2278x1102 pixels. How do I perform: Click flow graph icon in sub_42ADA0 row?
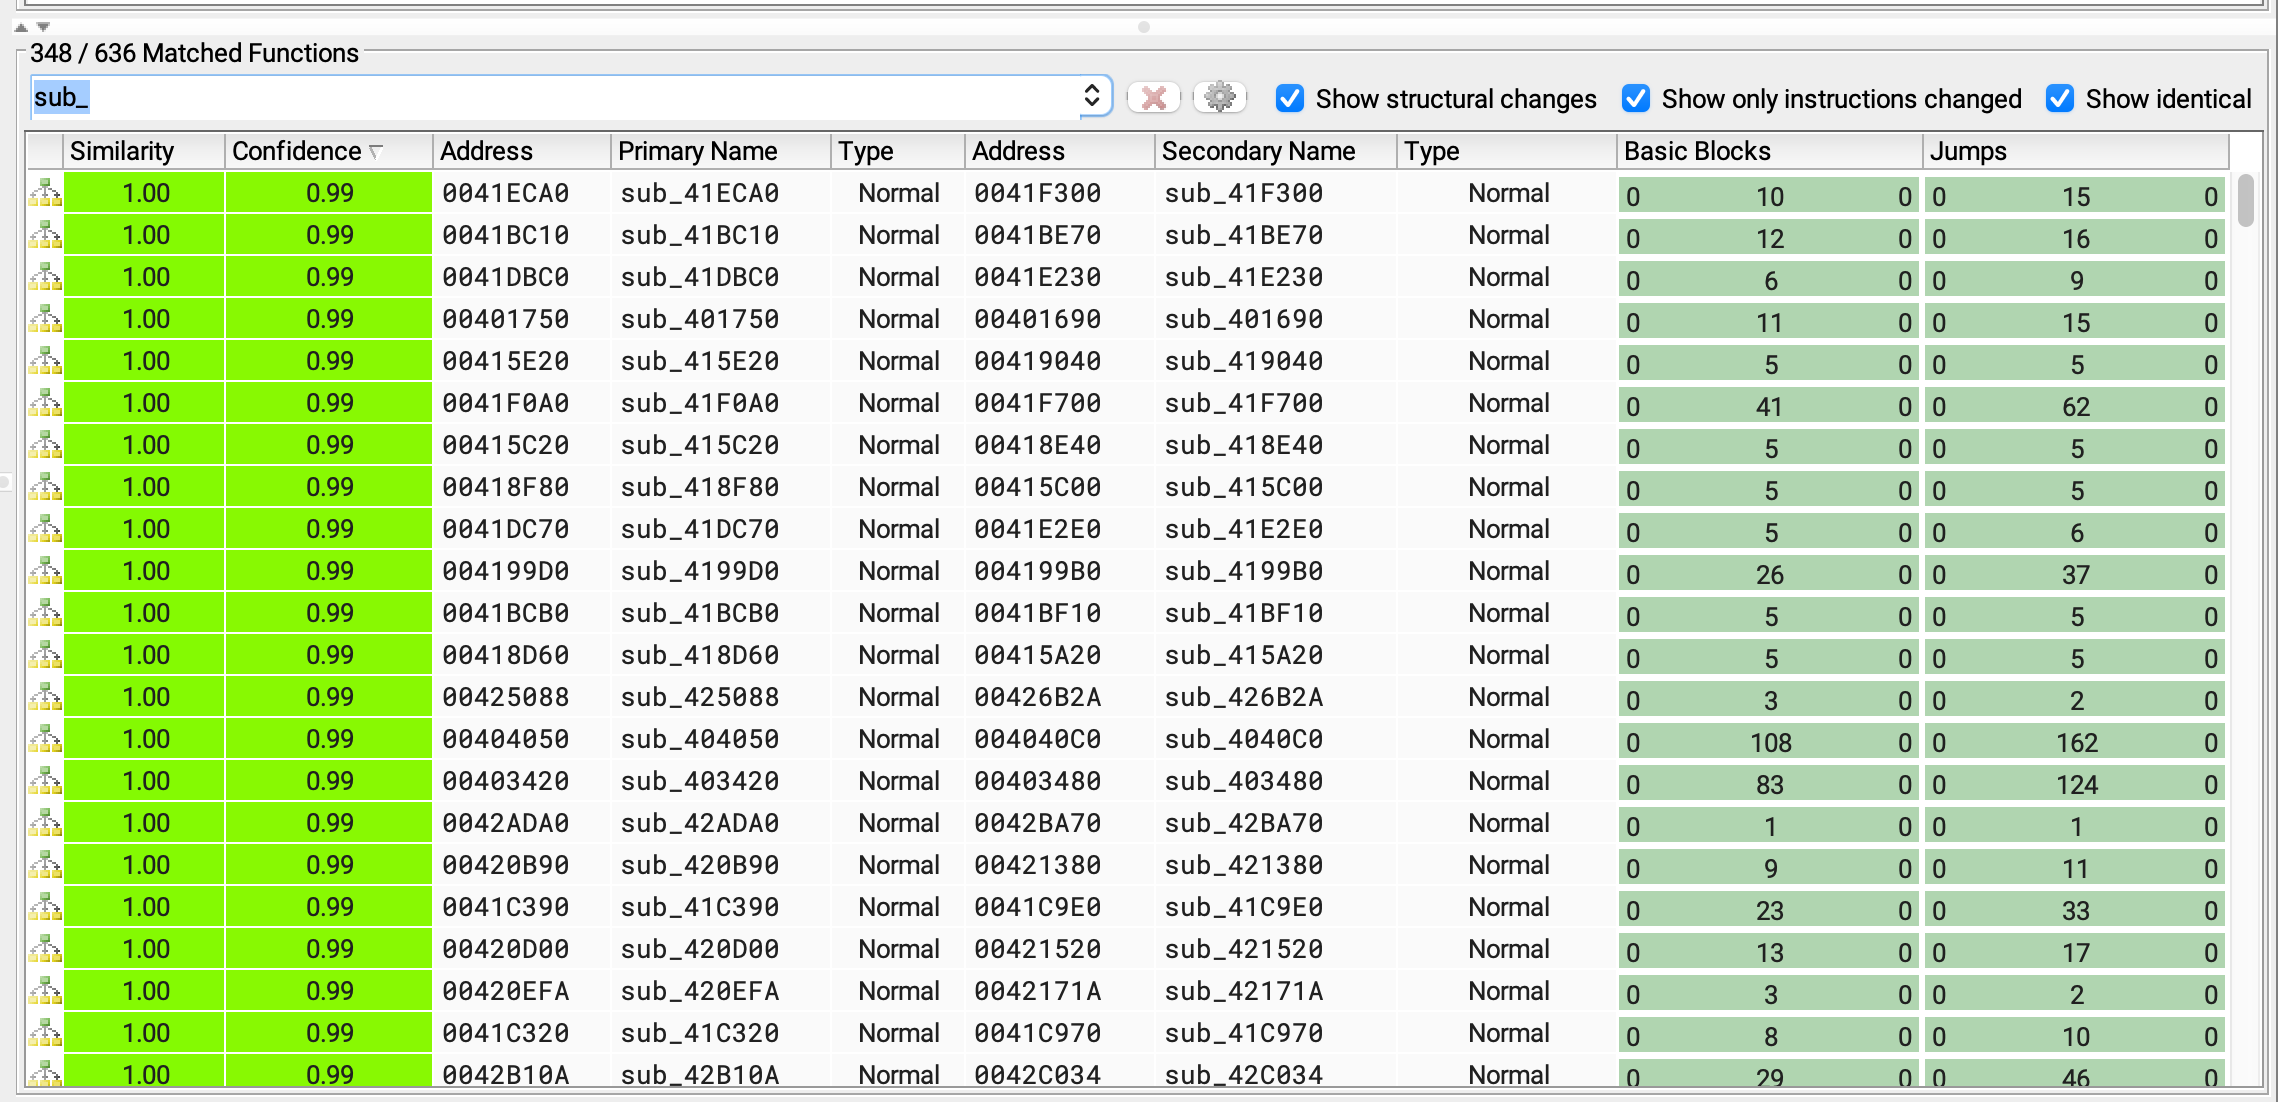pyautogui.click(x=45, y=823)
